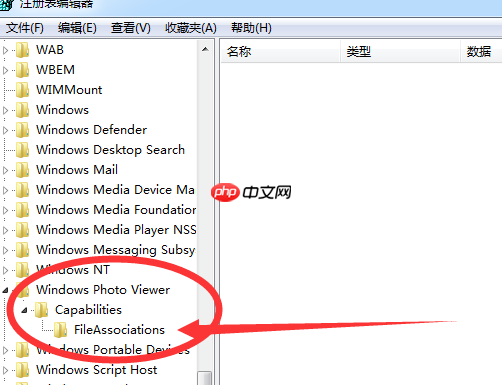Select the Windows Desktop Search key label

click(x=110, y=150)
